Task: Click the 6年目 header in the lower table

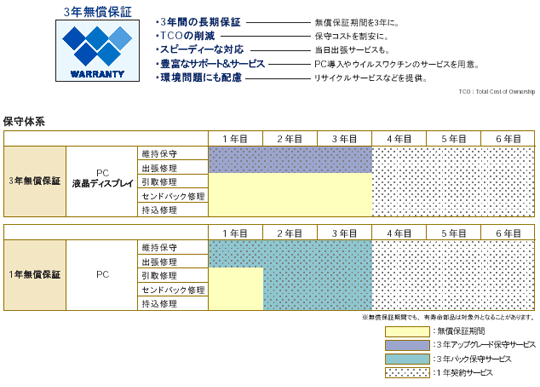Action: [x=508, y=233]
